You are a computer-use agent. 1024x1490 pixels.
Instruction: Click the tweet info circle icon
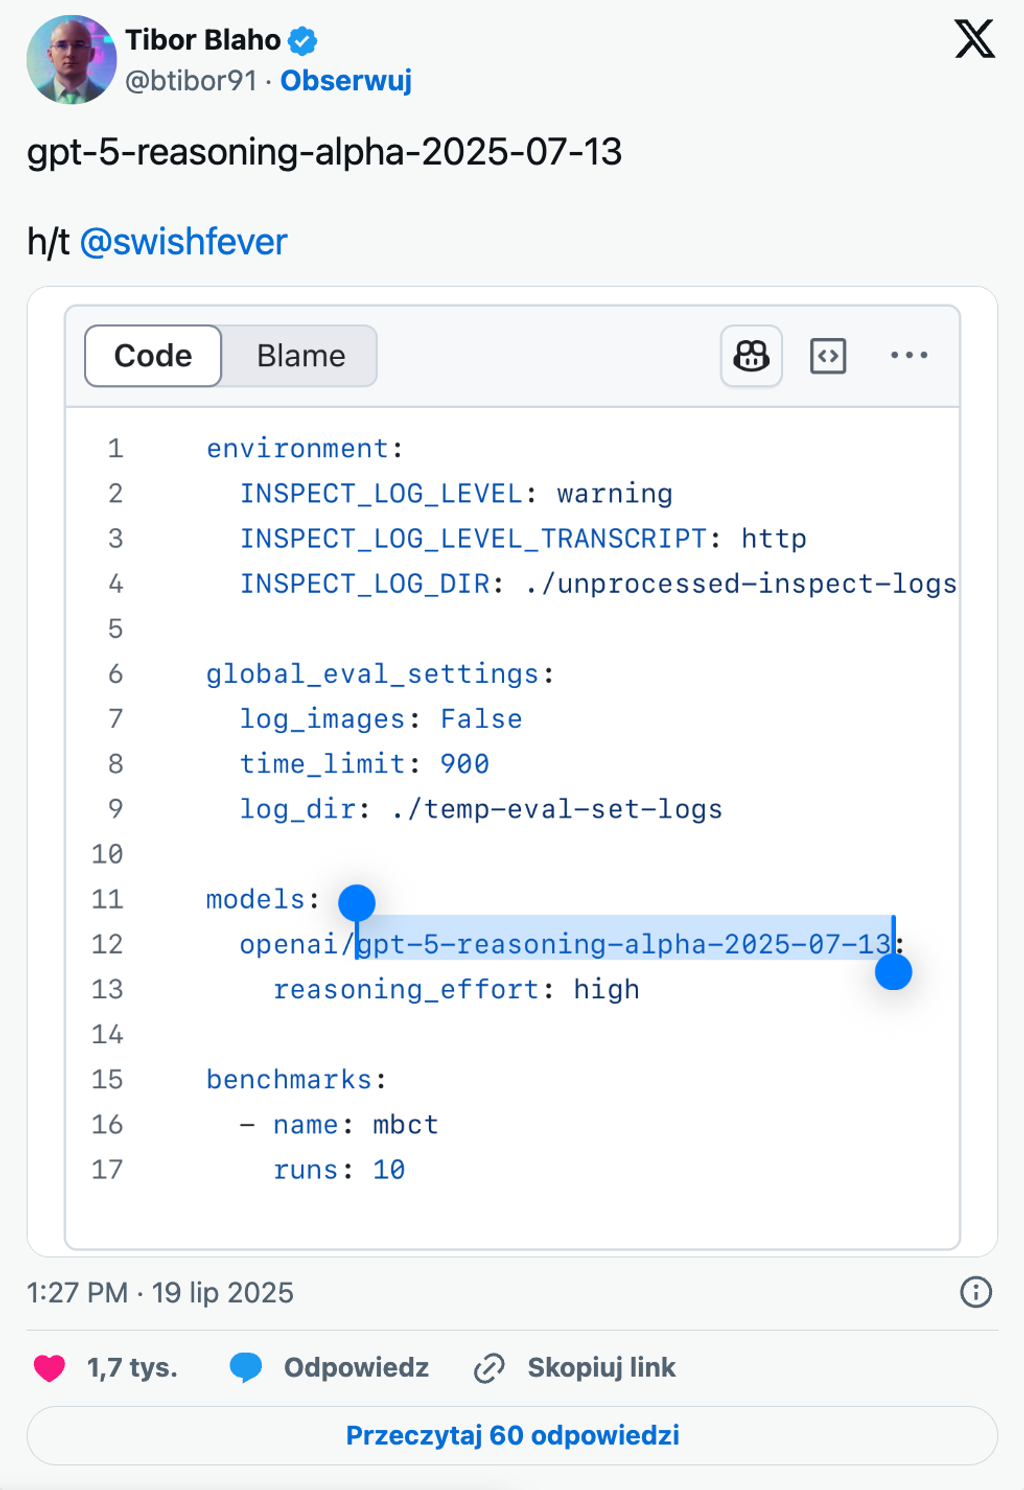coord(976,1292)
